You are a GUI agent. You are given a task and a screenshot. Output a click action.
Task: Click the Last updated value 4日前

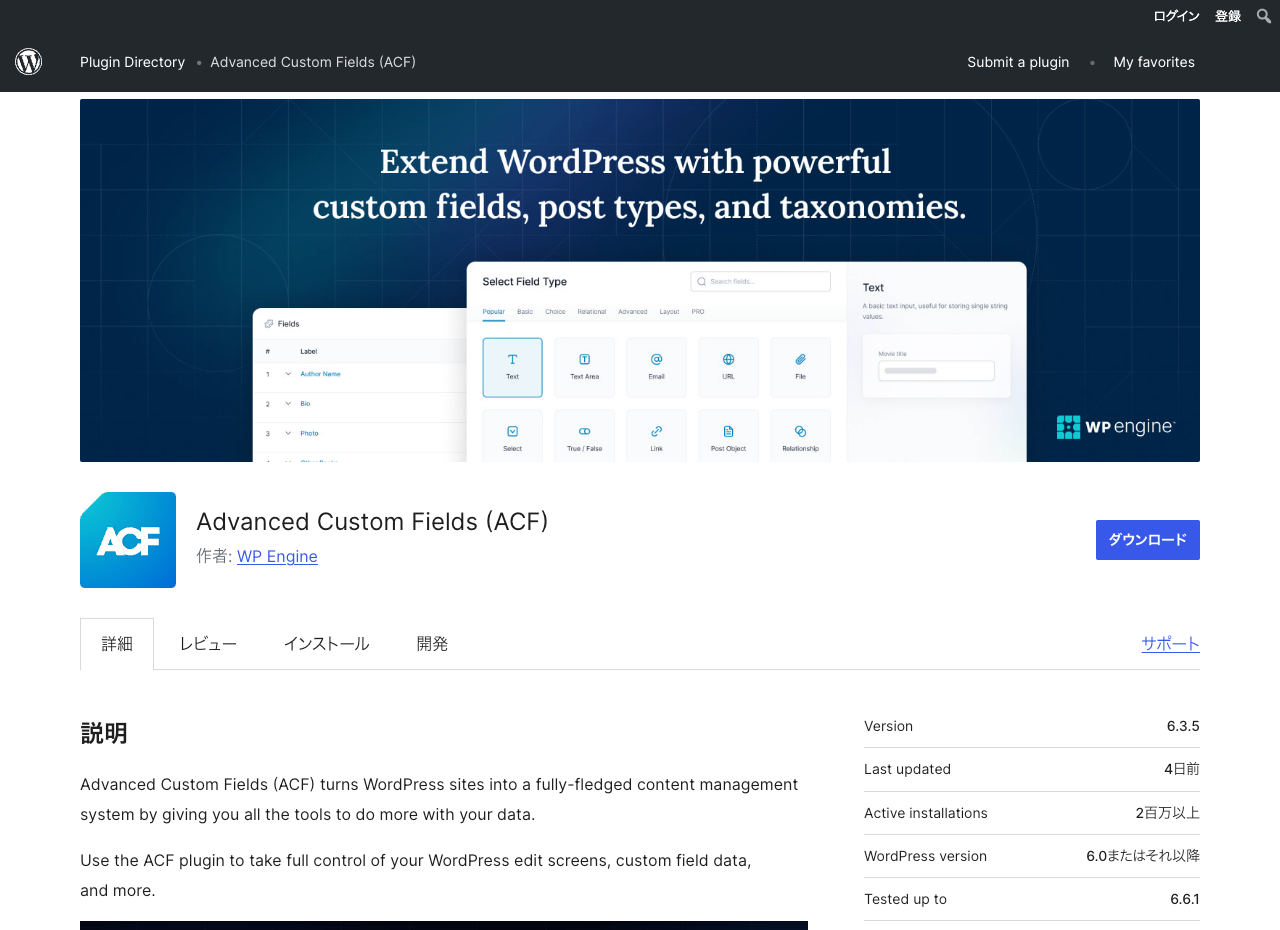[x=1182, y=769]
